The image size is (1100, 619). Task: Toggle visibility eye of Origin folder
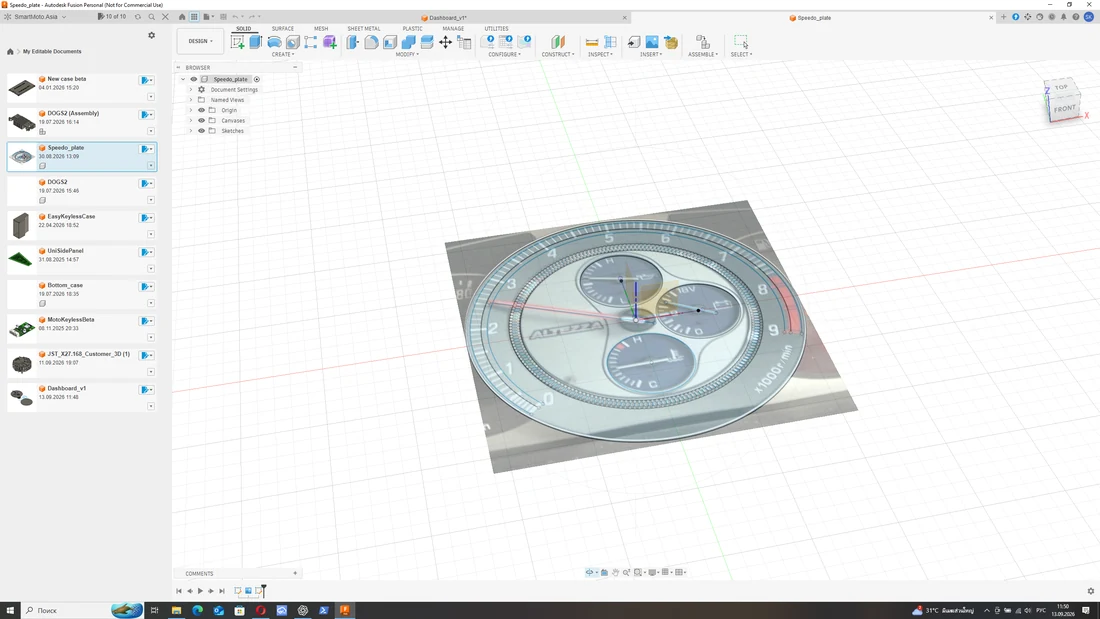click(x=201, y=110)
